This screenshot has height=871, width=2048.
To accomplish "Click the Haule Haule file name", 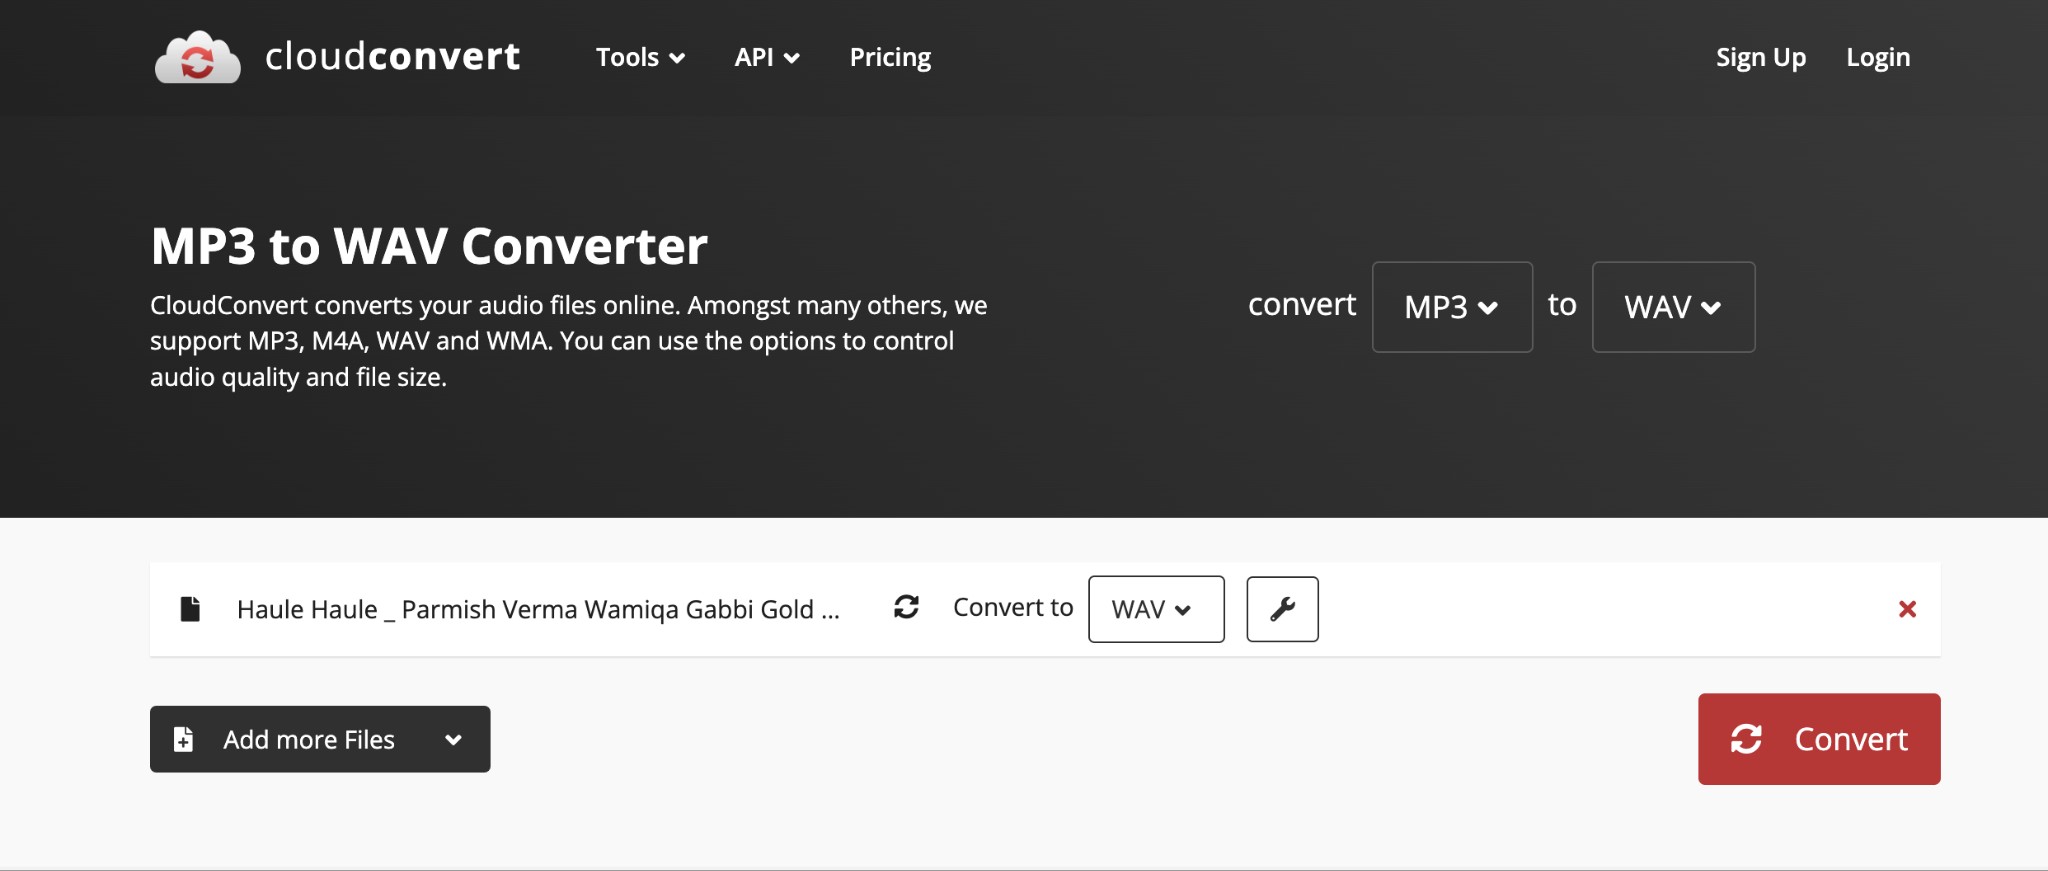I will pyautogui.click(x=538, y=609).
